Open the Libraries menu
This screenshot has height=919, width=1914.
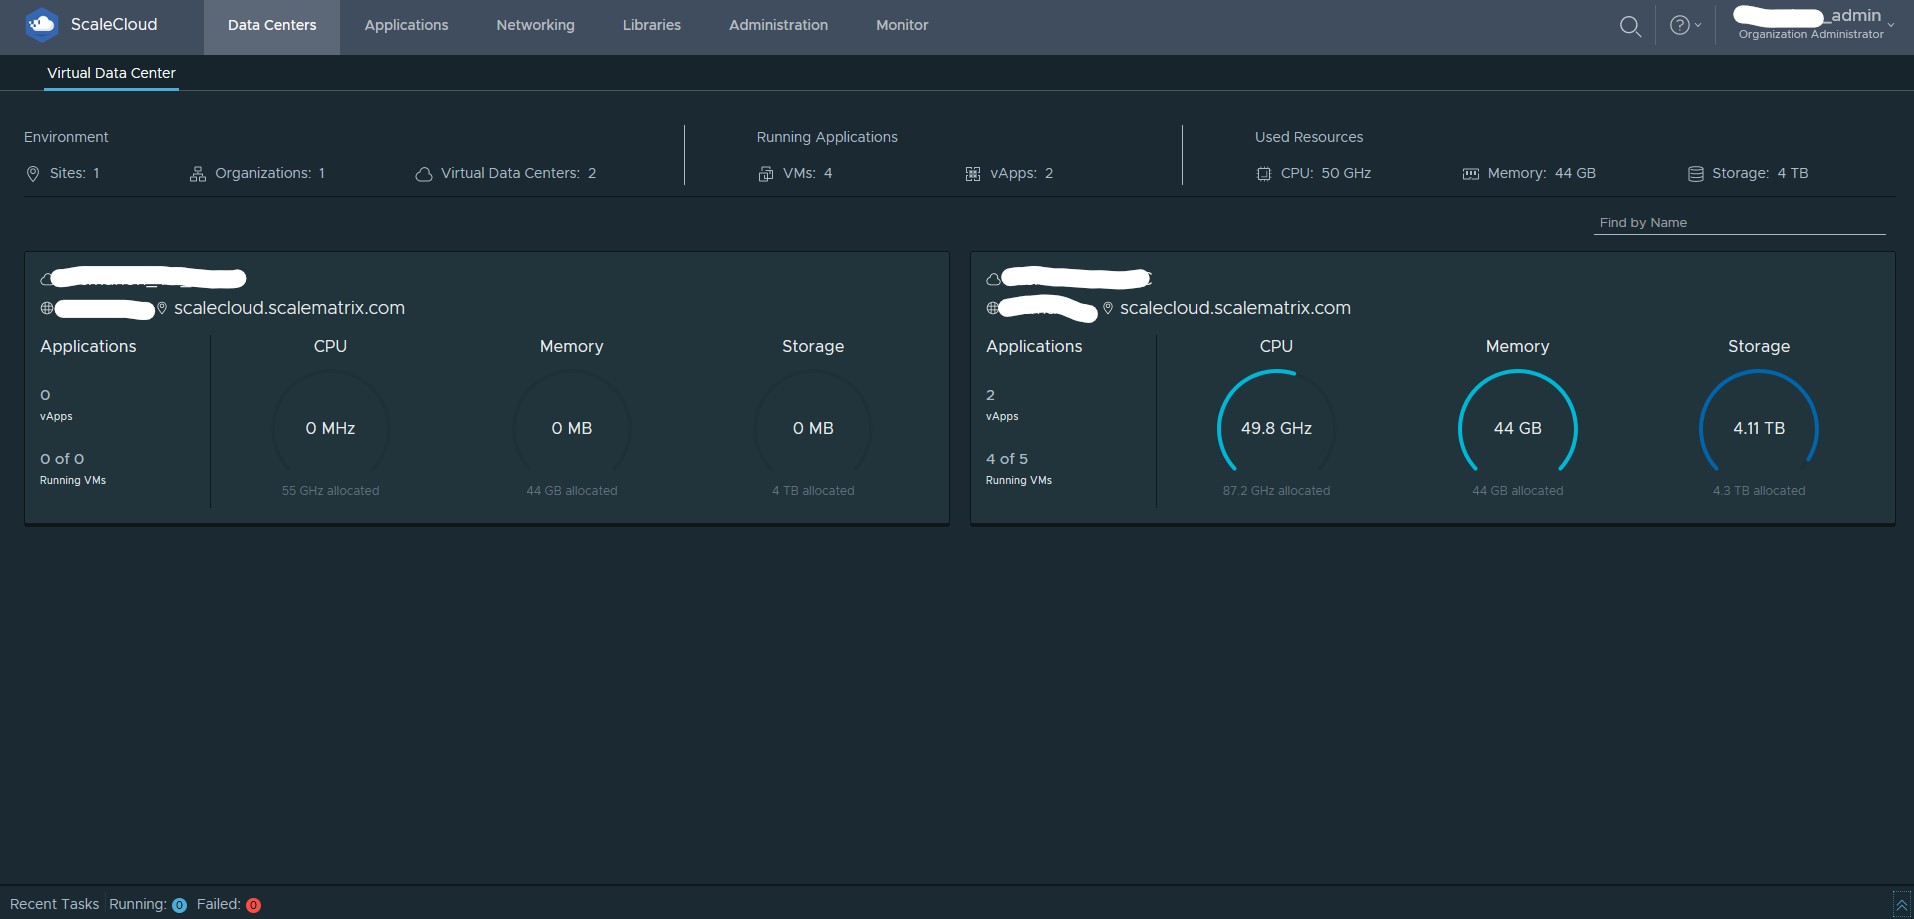651,26
